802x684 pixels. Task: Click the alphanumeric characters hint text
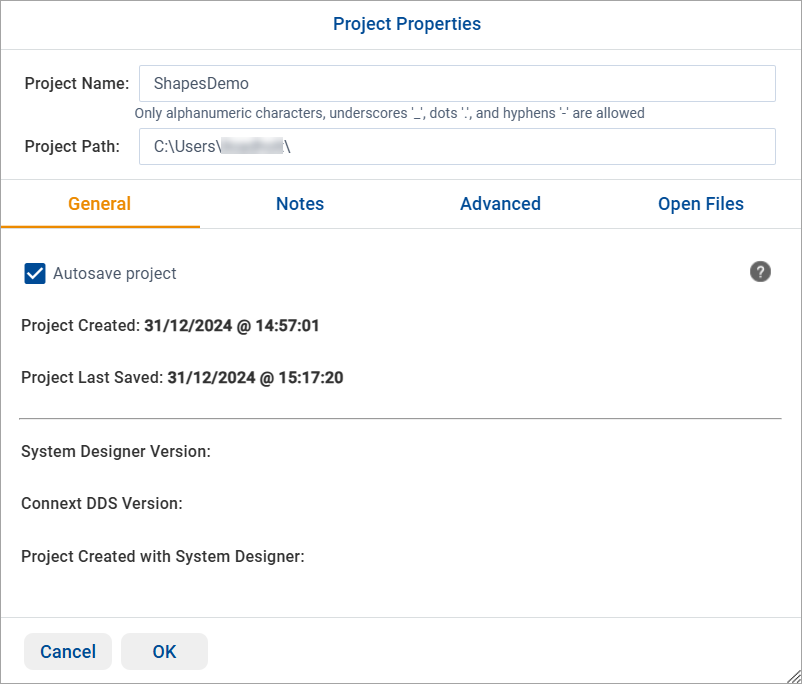pos(390,113)
